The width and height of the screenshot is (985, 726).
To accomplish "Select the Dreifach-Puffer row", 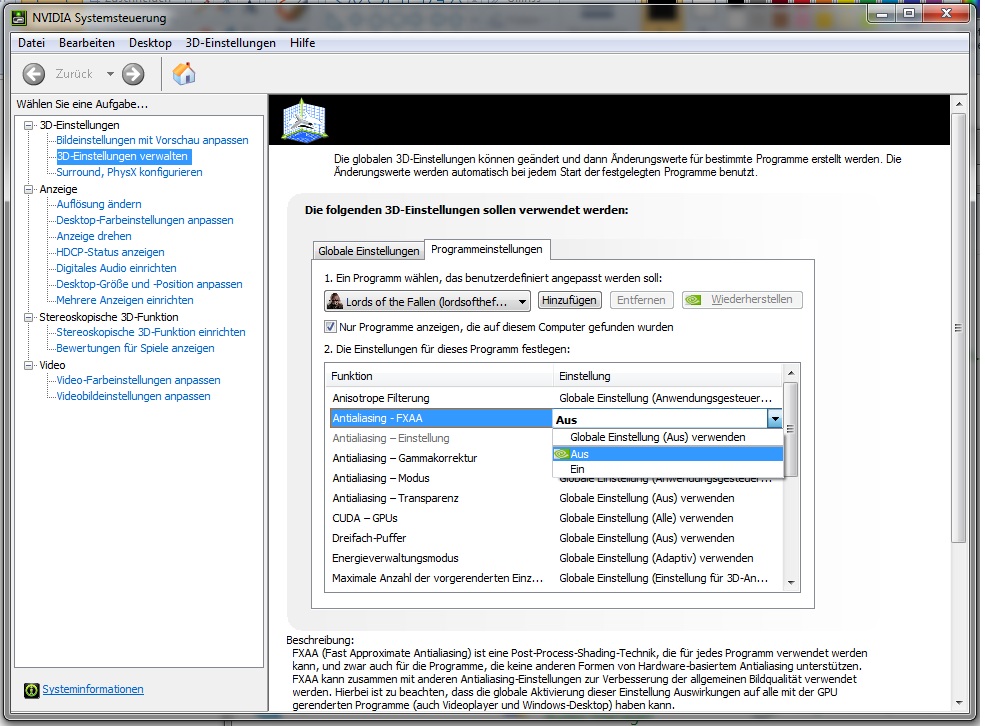I will tap(554, 538).
